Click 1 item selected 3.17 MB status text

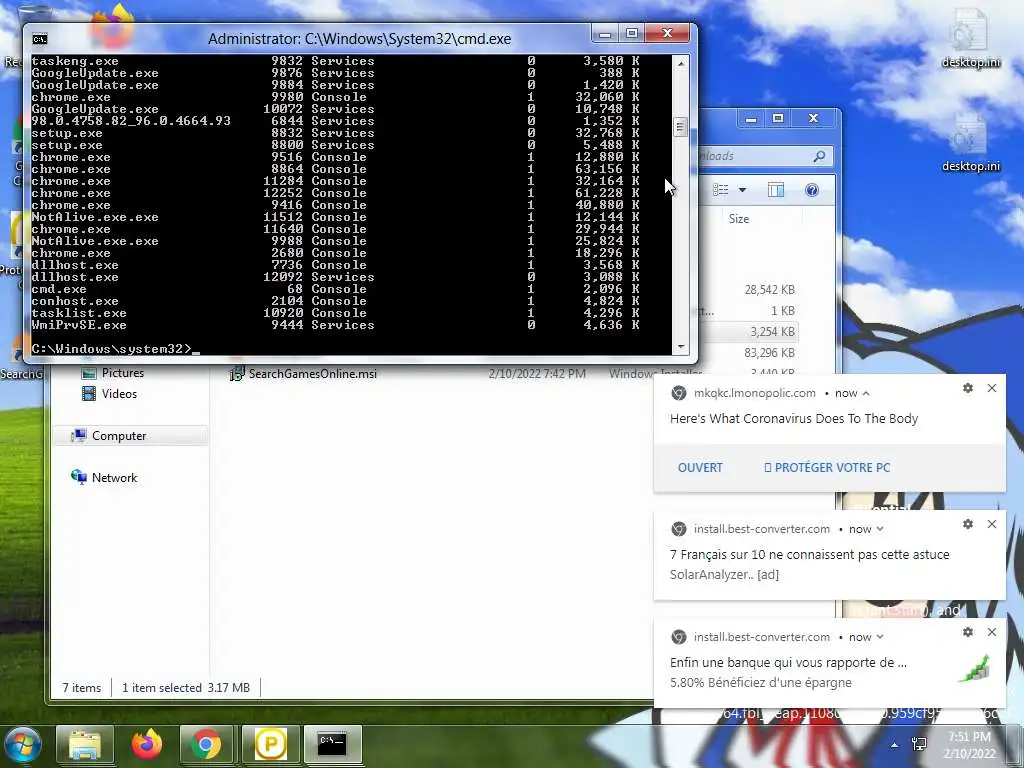(x=185, y=688)
